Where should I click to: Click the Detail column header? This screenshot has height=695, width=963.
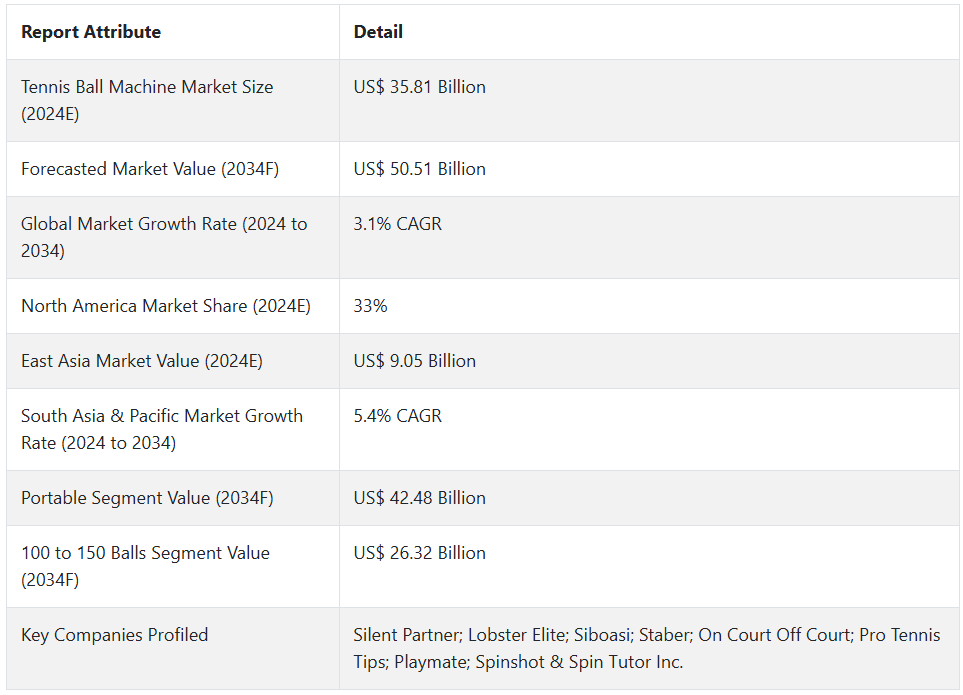click(x=378, y=32)
